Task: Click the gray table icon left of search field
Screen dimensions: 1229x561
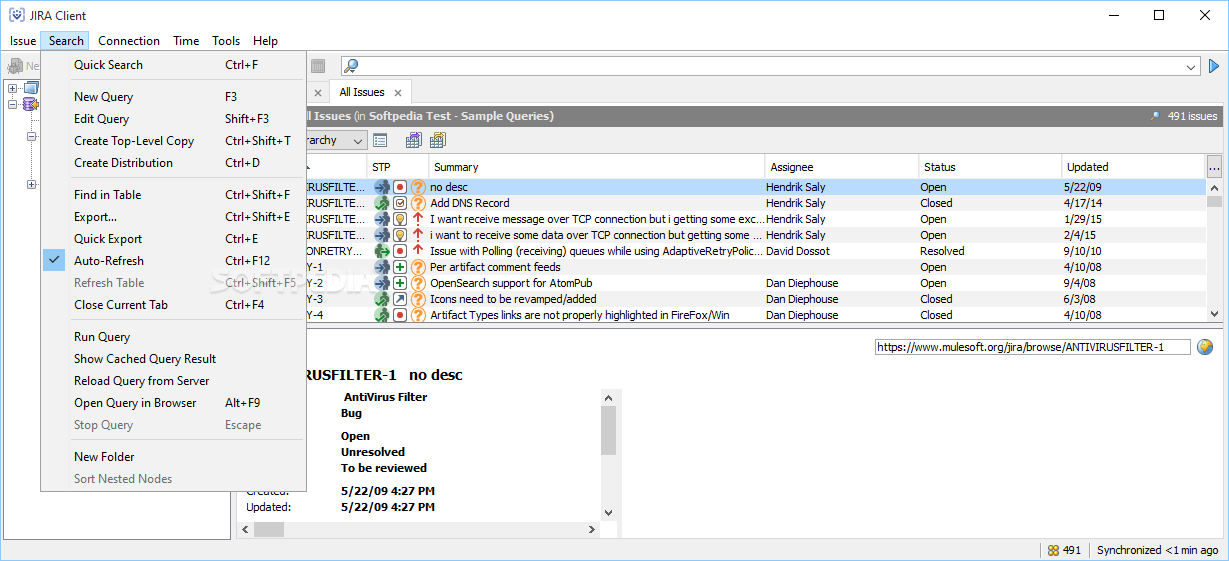Action: 318,66
